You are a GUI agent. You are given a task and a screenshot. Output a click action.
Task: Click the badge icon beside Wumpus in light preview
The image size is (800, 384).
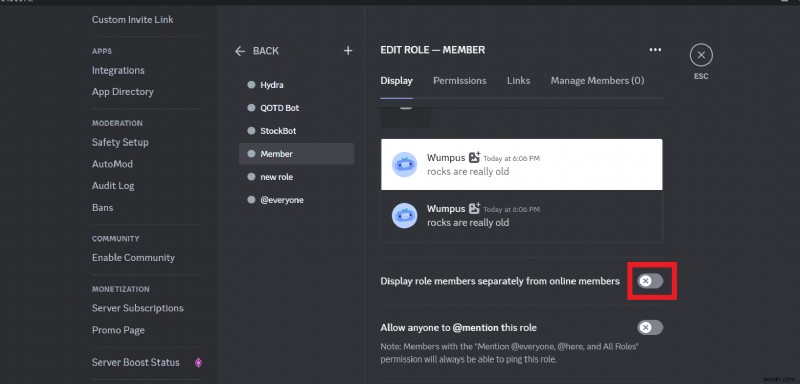[x=474, y=158]
